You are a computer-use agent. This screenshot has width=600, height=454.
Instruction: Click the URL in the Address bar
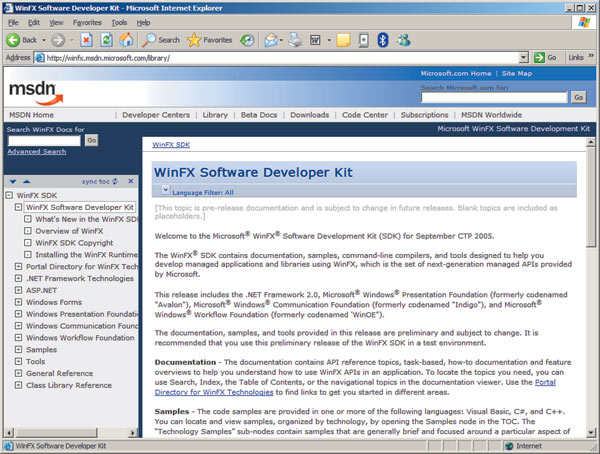108,58
